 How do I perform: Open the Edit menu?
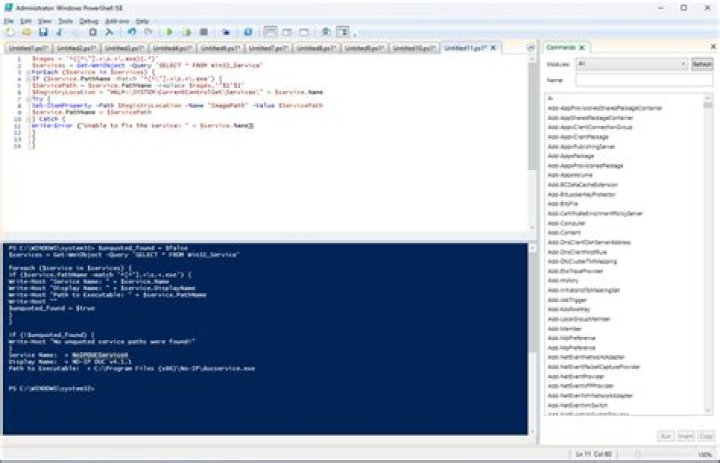point(26,21)
